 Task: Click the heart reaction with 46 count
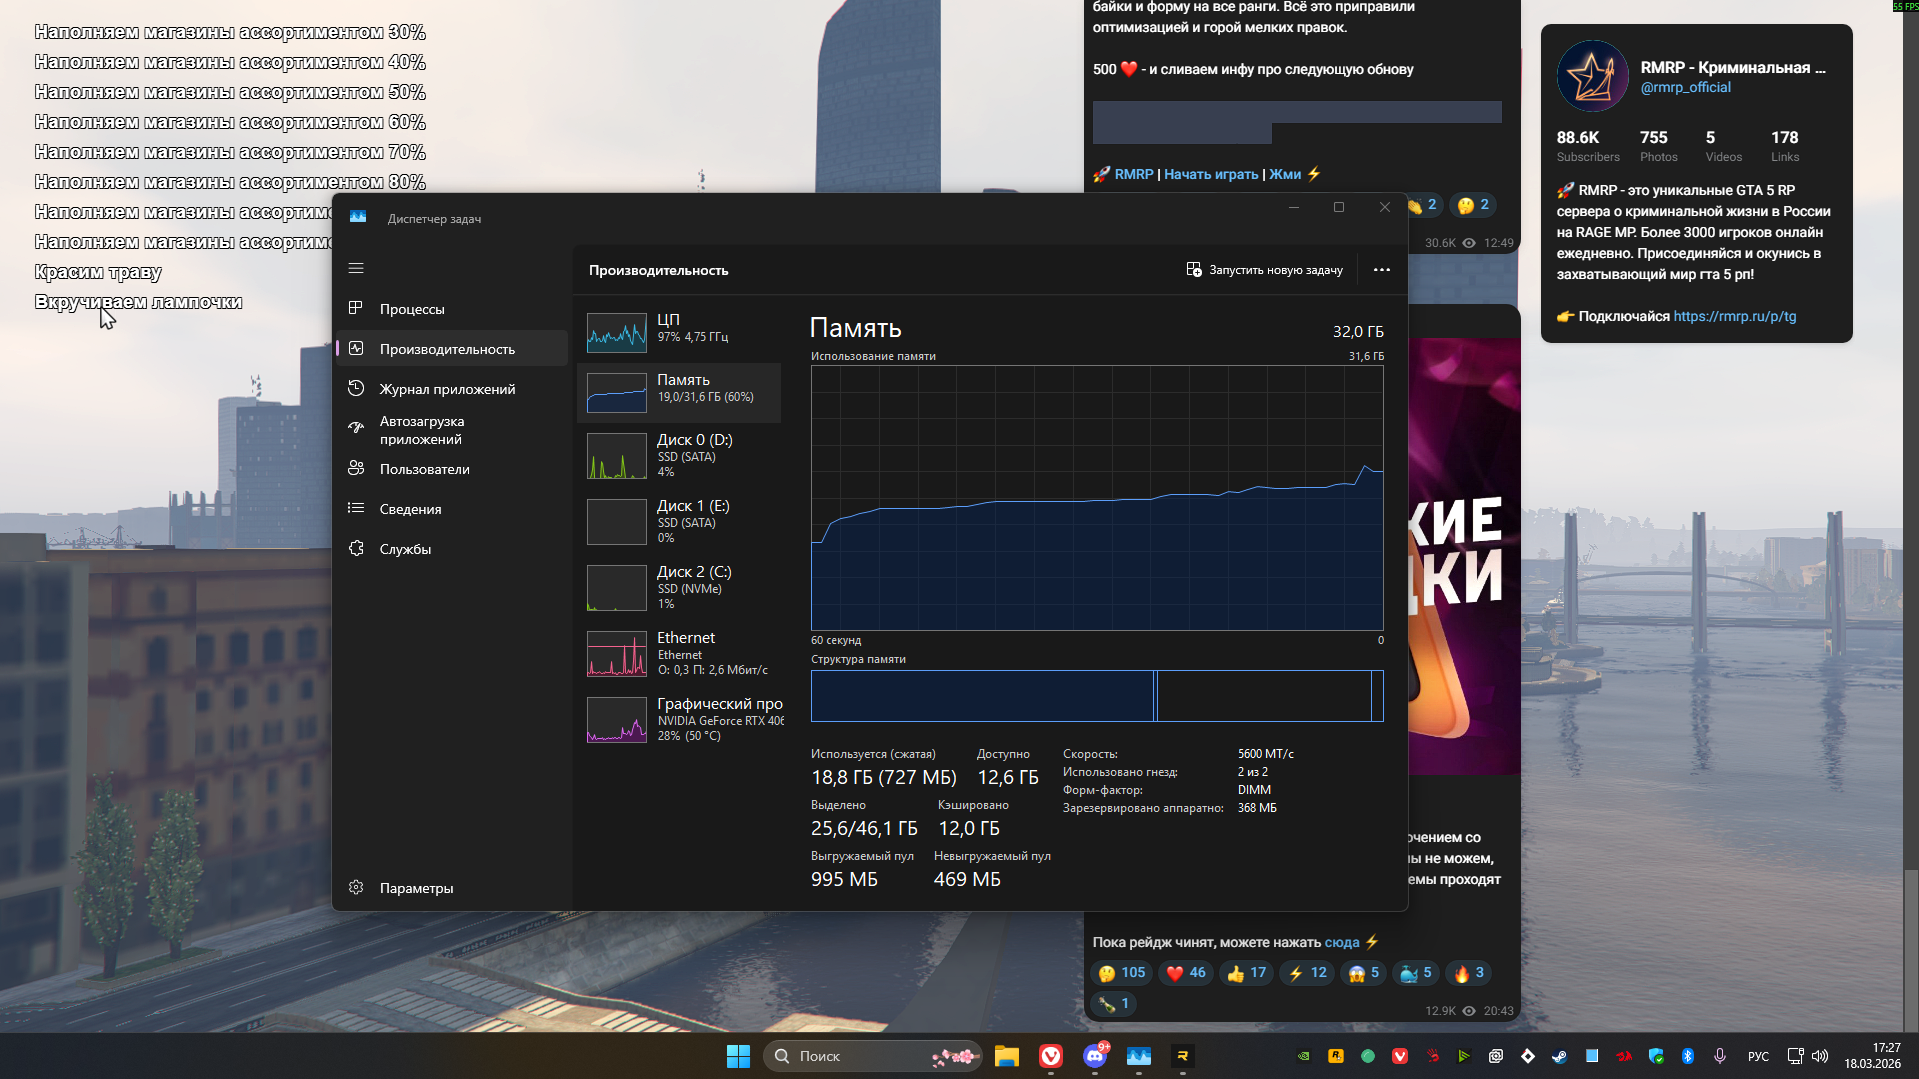(x=1186, y=973)
